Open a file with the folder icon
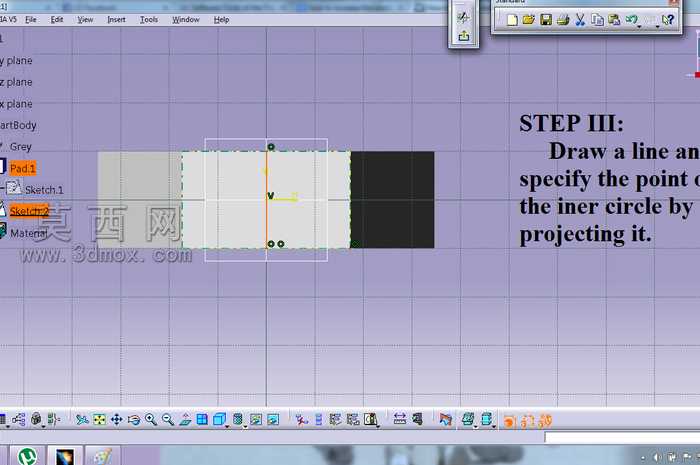The image size is (700, 465). (x=529, y=20)
